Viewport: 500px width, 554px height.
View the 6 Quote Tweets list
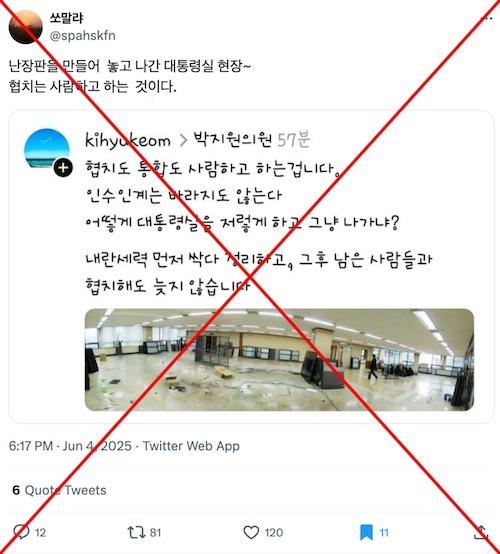(x=59, y=490)
